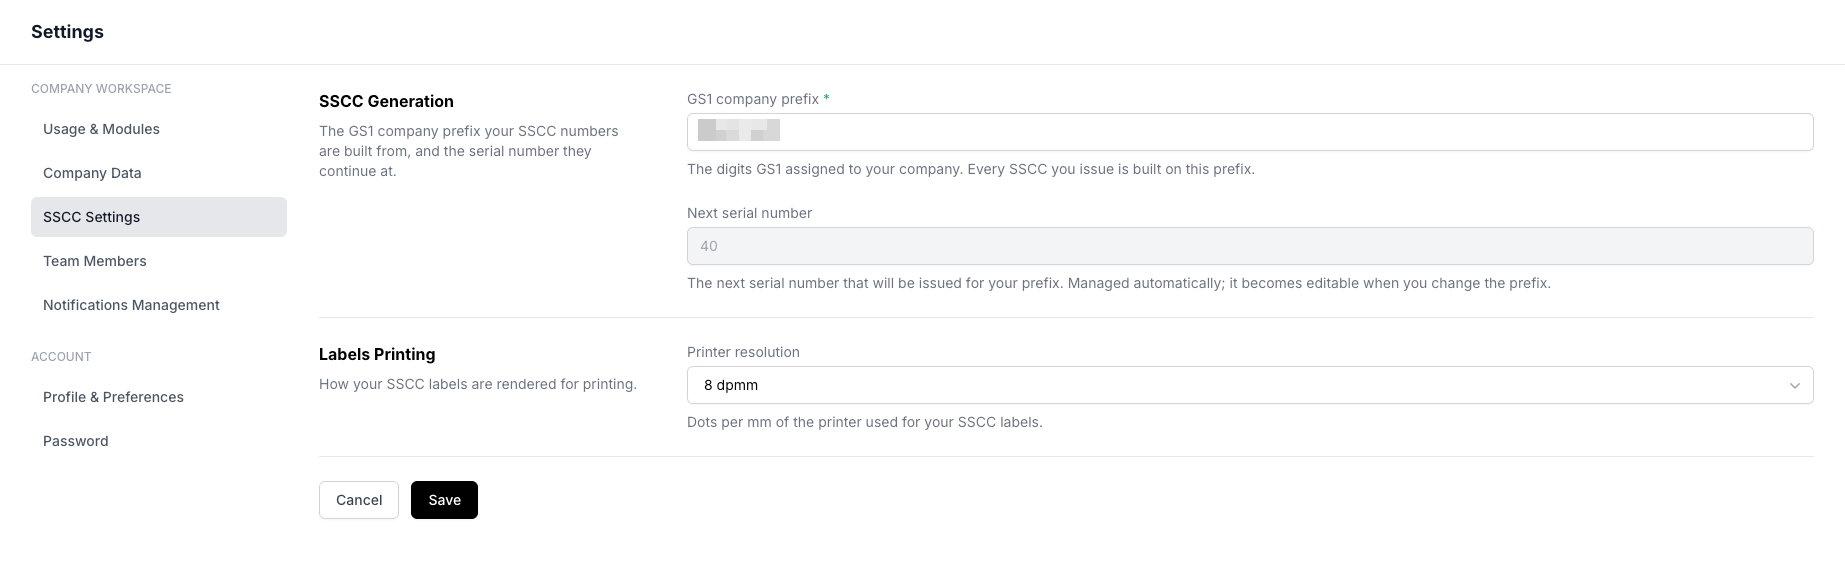
Task: Click the SSCC Generation heading
Action: (x=386, y=101)
